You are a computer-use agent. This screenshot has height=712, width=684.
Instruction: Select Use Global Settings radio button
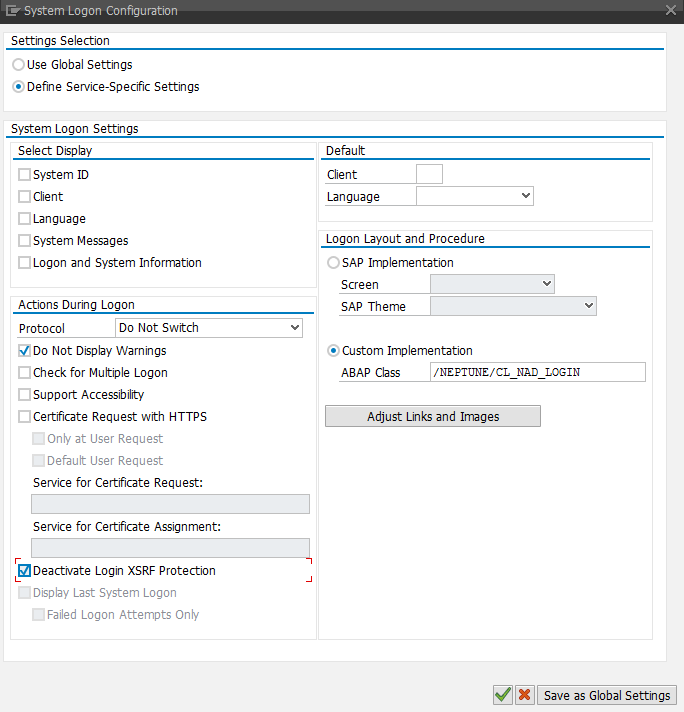pos(19,65)
